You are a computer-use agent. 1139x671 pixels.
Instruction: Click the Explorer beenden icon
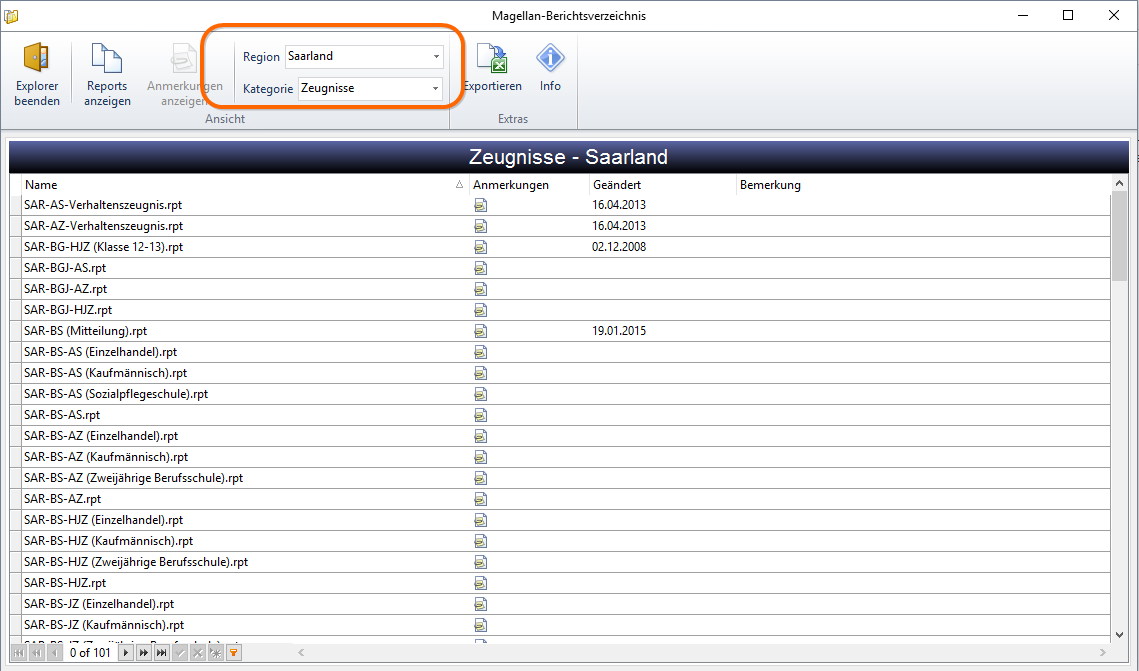36,58
